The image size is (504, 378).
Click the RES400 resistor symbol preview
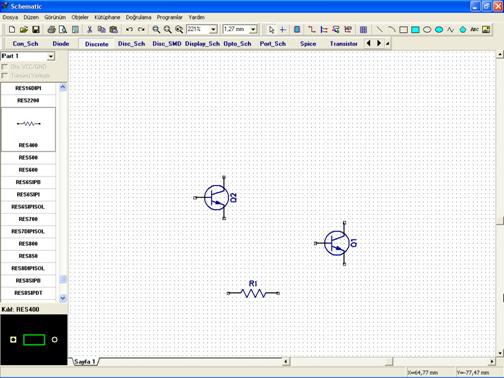(x=29, y=124)
